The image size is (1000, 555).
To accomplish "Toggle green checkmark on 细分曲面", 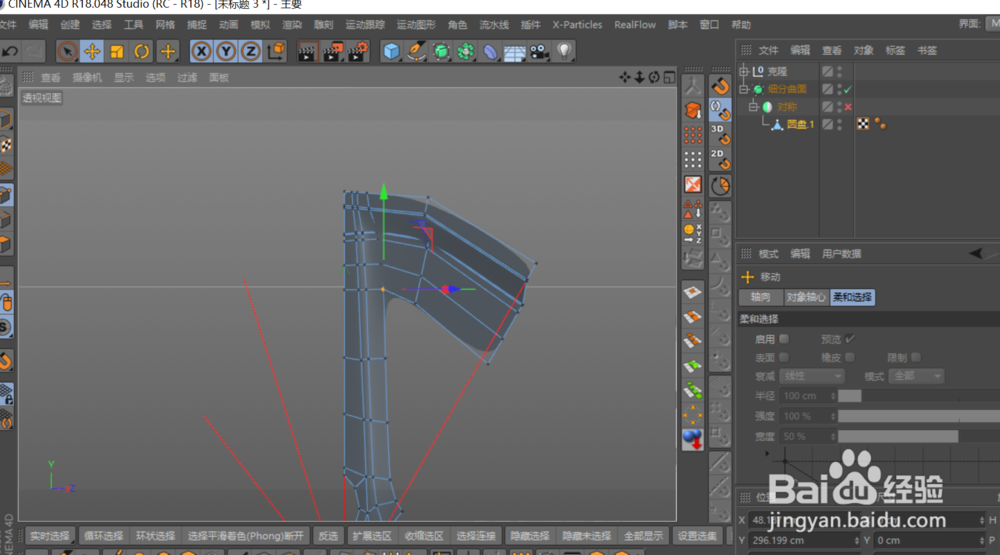I will (848, 89).
